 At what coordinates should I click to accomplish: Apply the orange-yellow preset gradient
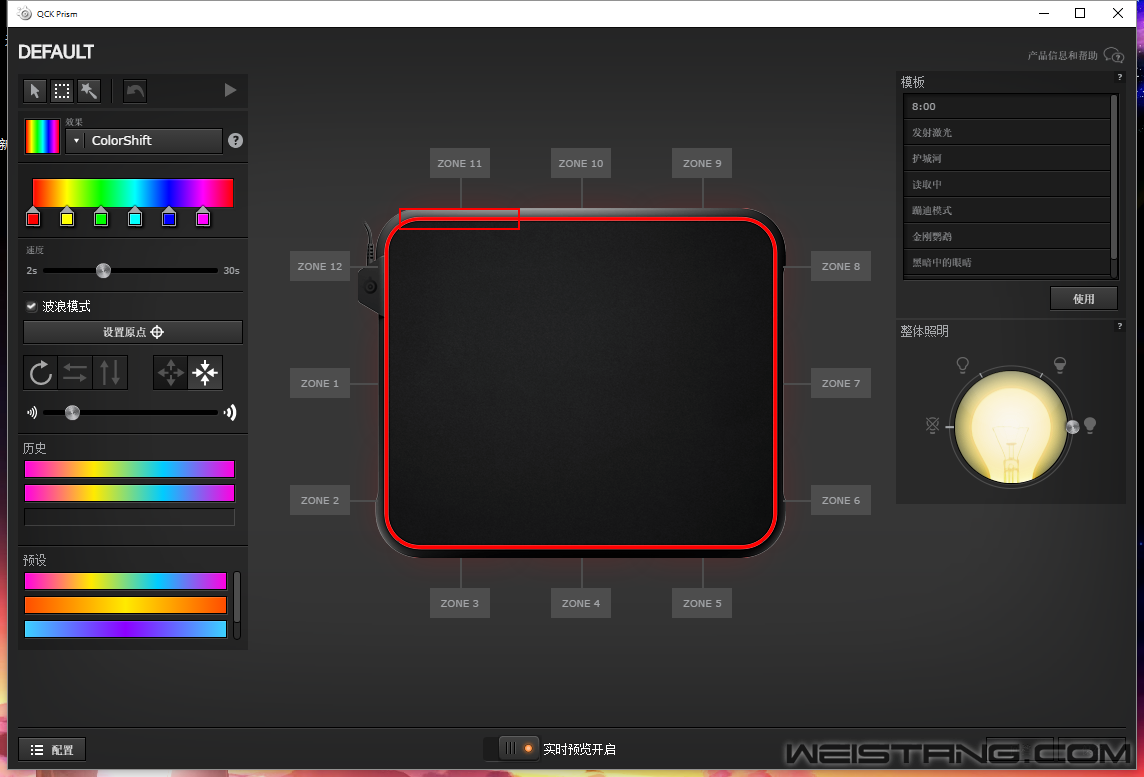(125, 605)
